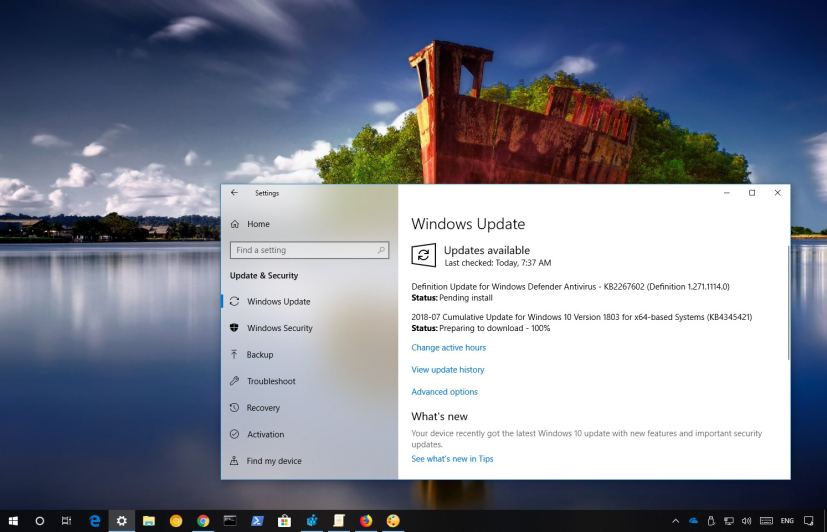Click the Find a setting search box
Screen dimensions: 827x532
point(309,250)
